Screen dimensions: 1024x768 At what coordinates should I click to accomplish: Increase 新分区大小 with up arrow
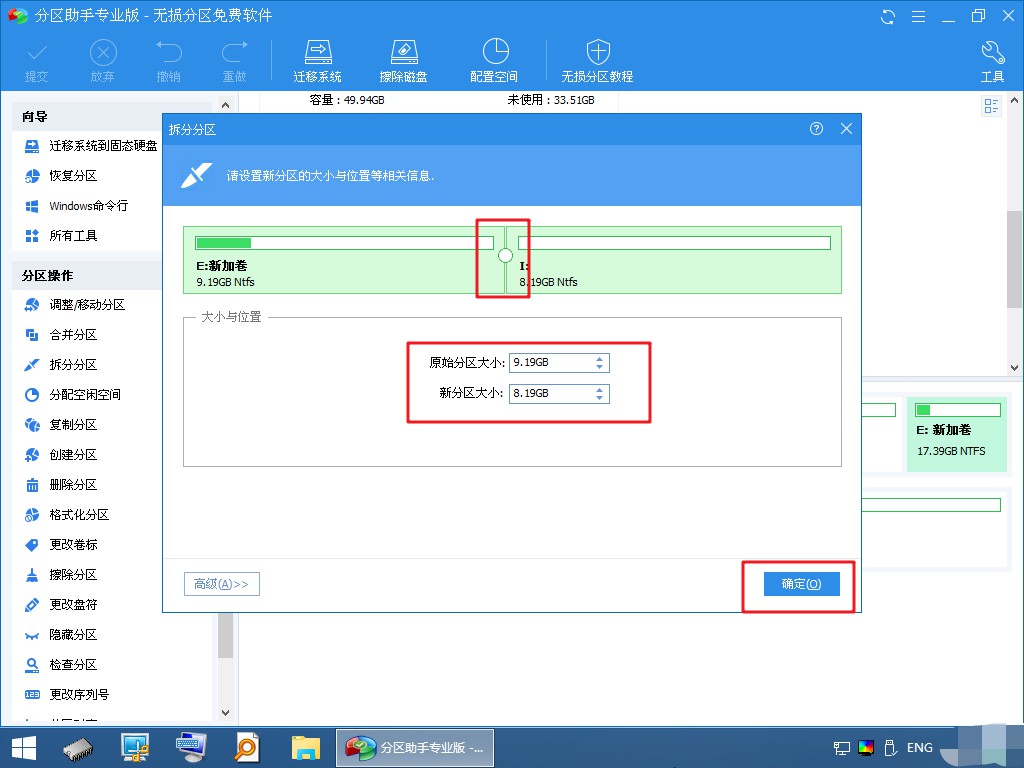point(600,389)
